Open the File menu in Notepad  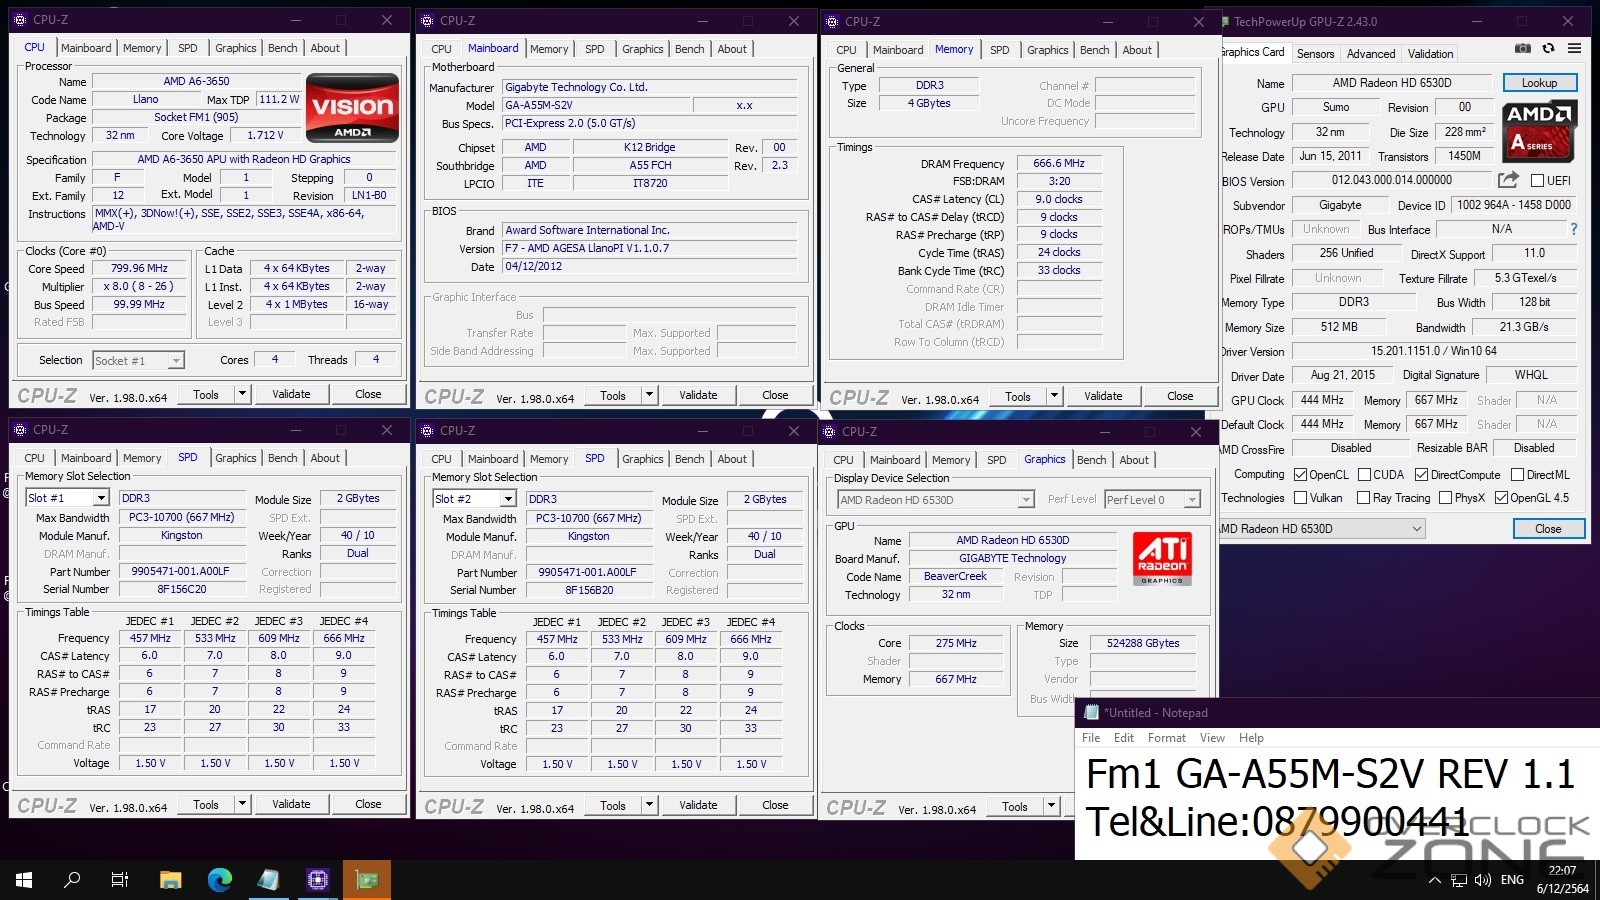click(x=1091, y=738)
